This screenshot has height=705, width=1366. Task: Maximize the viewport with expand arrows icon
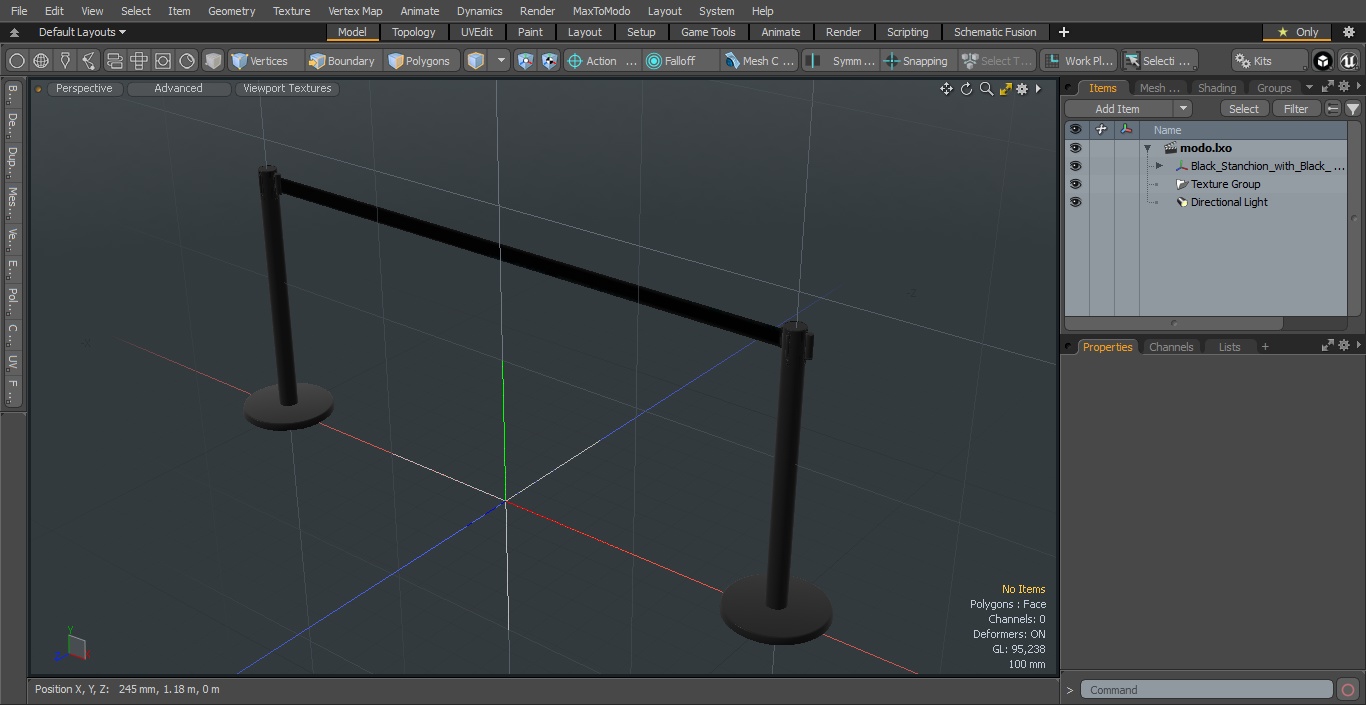(1005, 89)
